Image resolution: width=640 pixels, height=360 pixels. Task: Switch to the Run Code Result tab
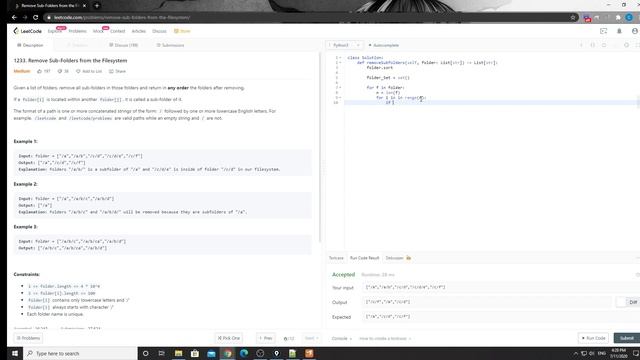coord(364,258)
